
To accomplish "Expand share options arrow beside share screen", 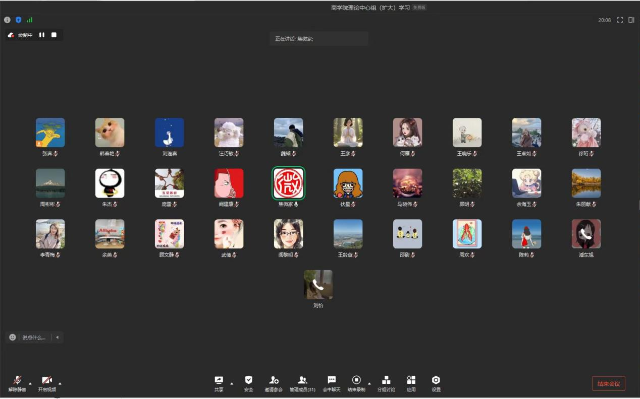I will click(x=231, y=383).
